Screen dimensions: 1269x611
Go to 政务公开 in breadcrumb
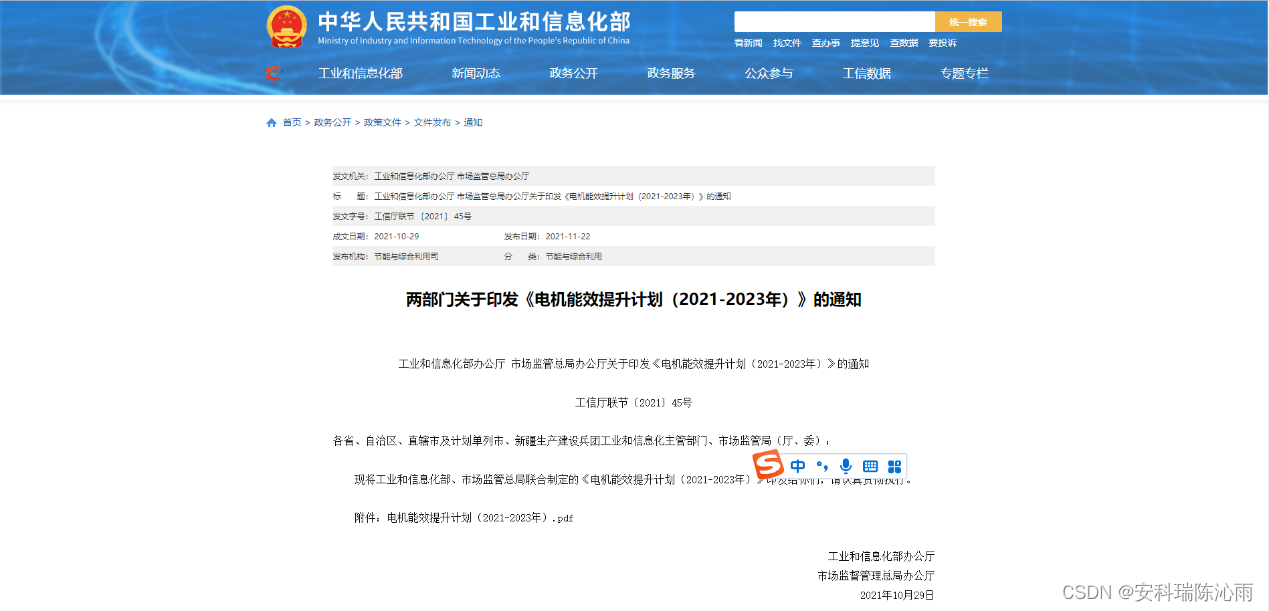click(x=333, y=122)
